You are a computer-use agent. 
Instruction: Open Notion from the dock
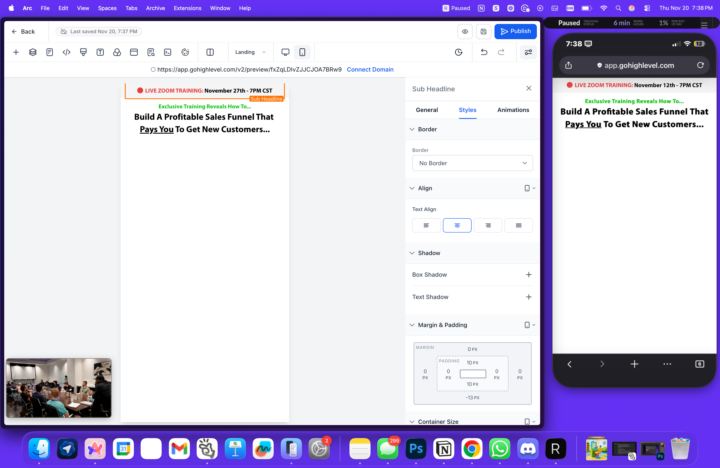point(444,449)
